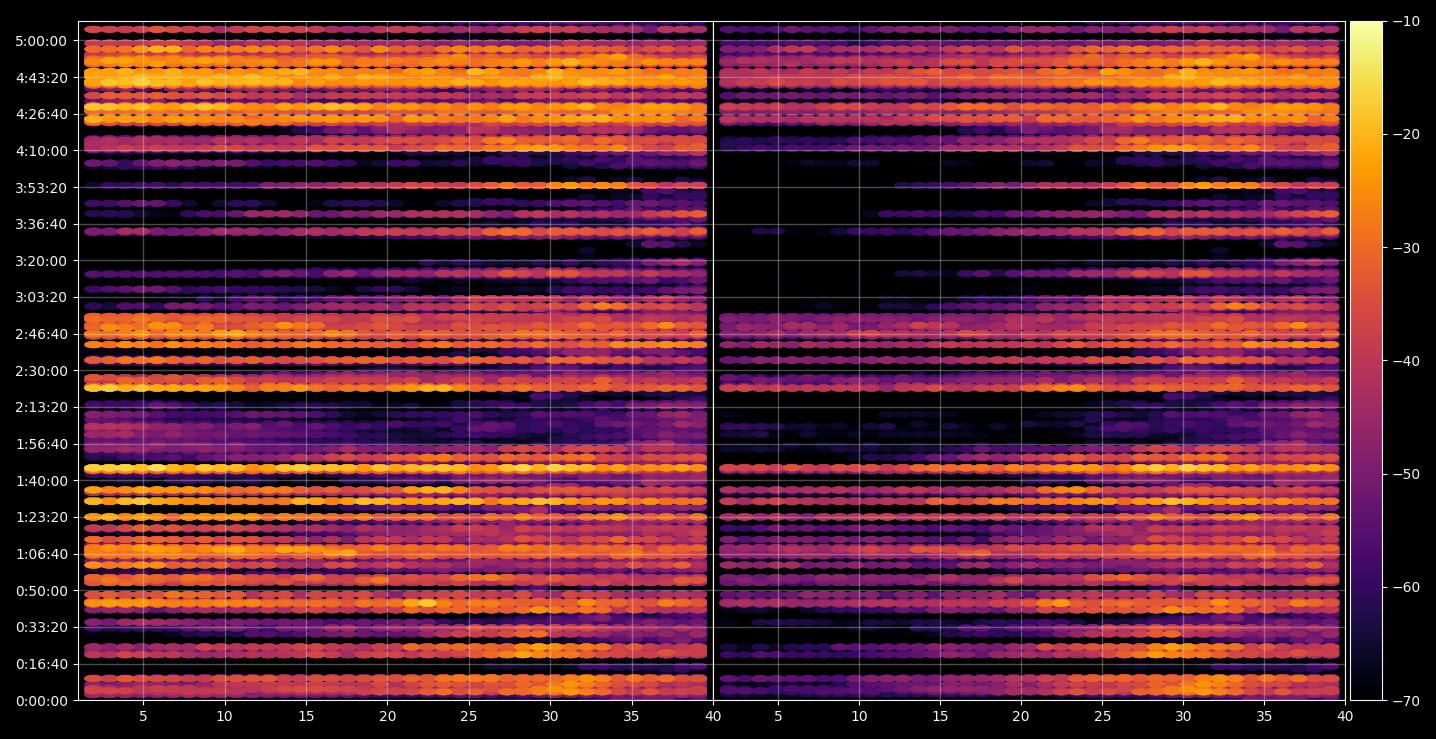
Task: Select x-axis label 10 under right heatmap
Action: (x=858, y=716)
